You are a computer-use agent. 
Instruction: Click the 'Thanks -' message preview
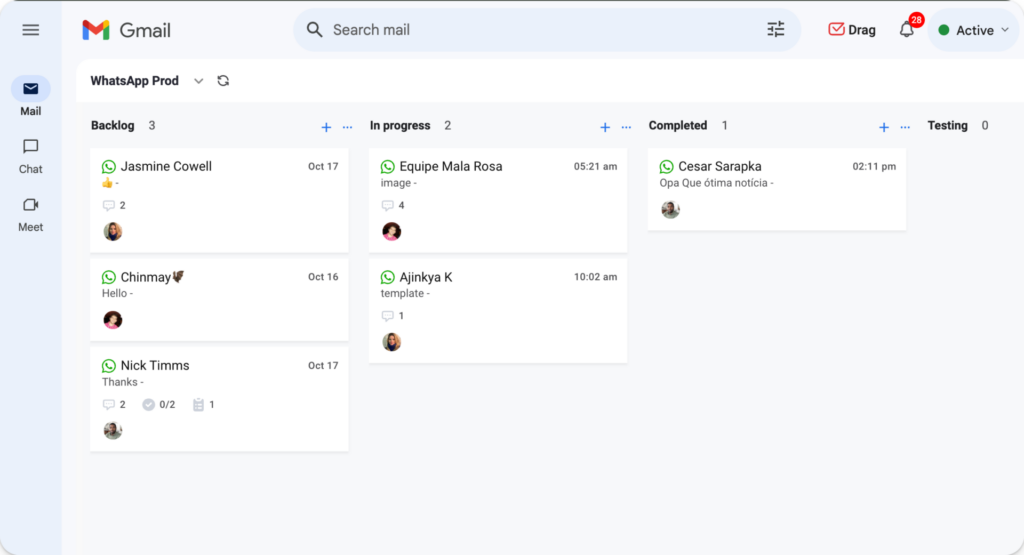click(123, 382)
